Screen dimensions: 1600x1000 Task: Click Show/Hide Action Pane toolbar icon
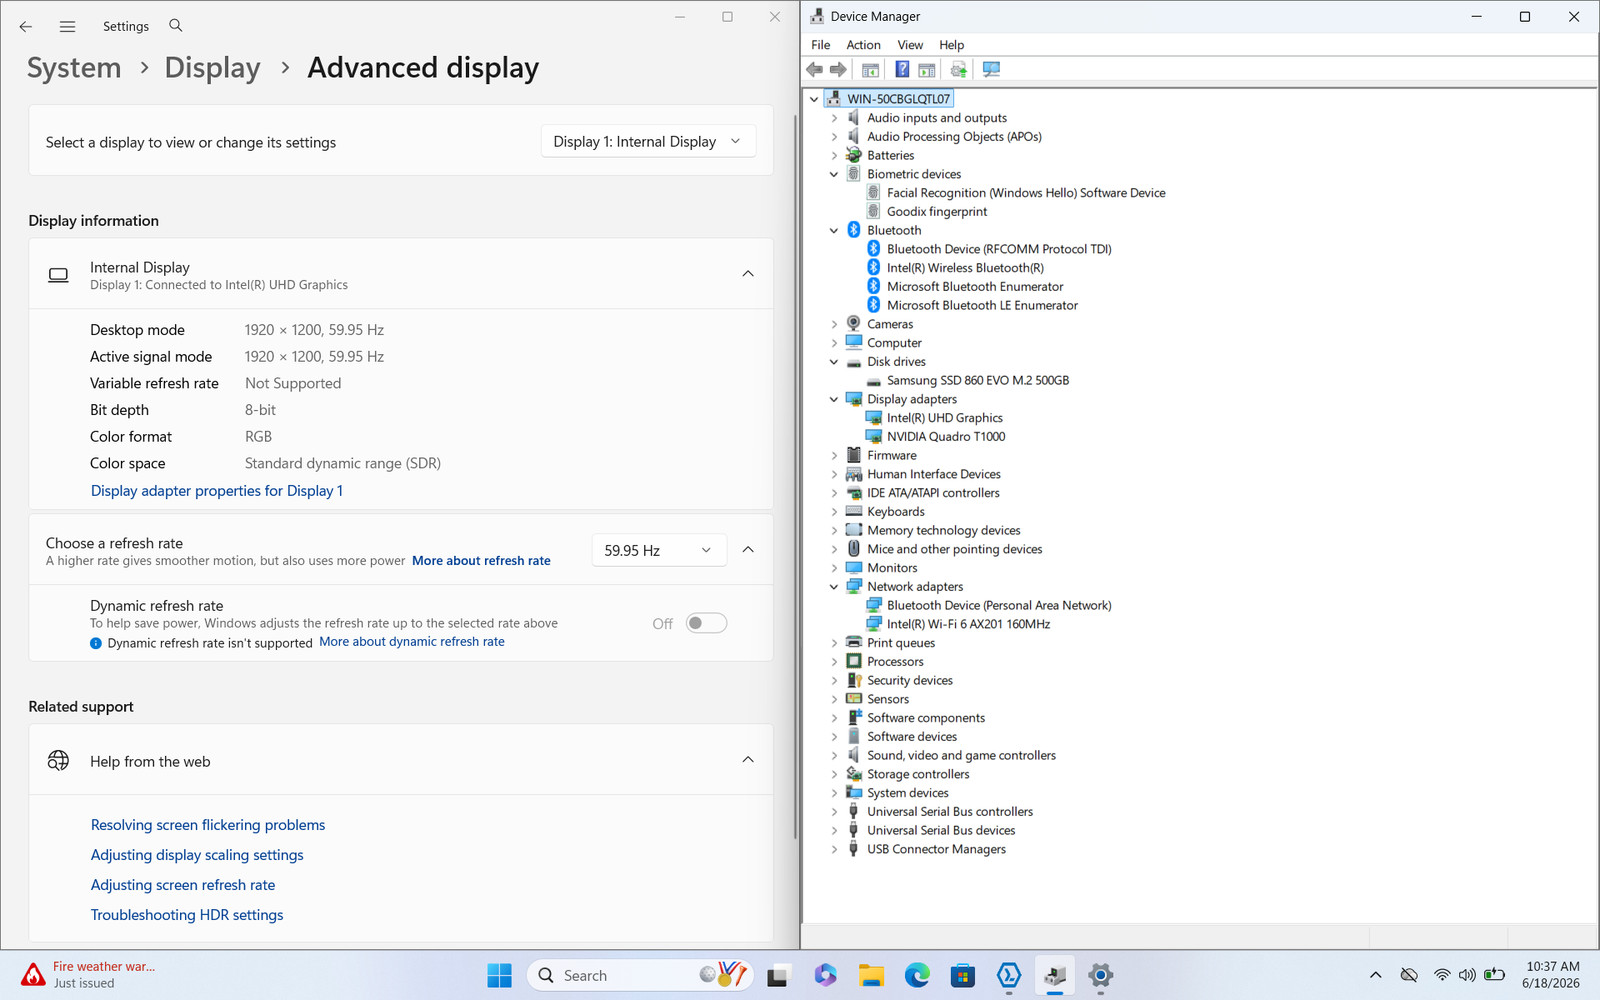click(927, 69)
